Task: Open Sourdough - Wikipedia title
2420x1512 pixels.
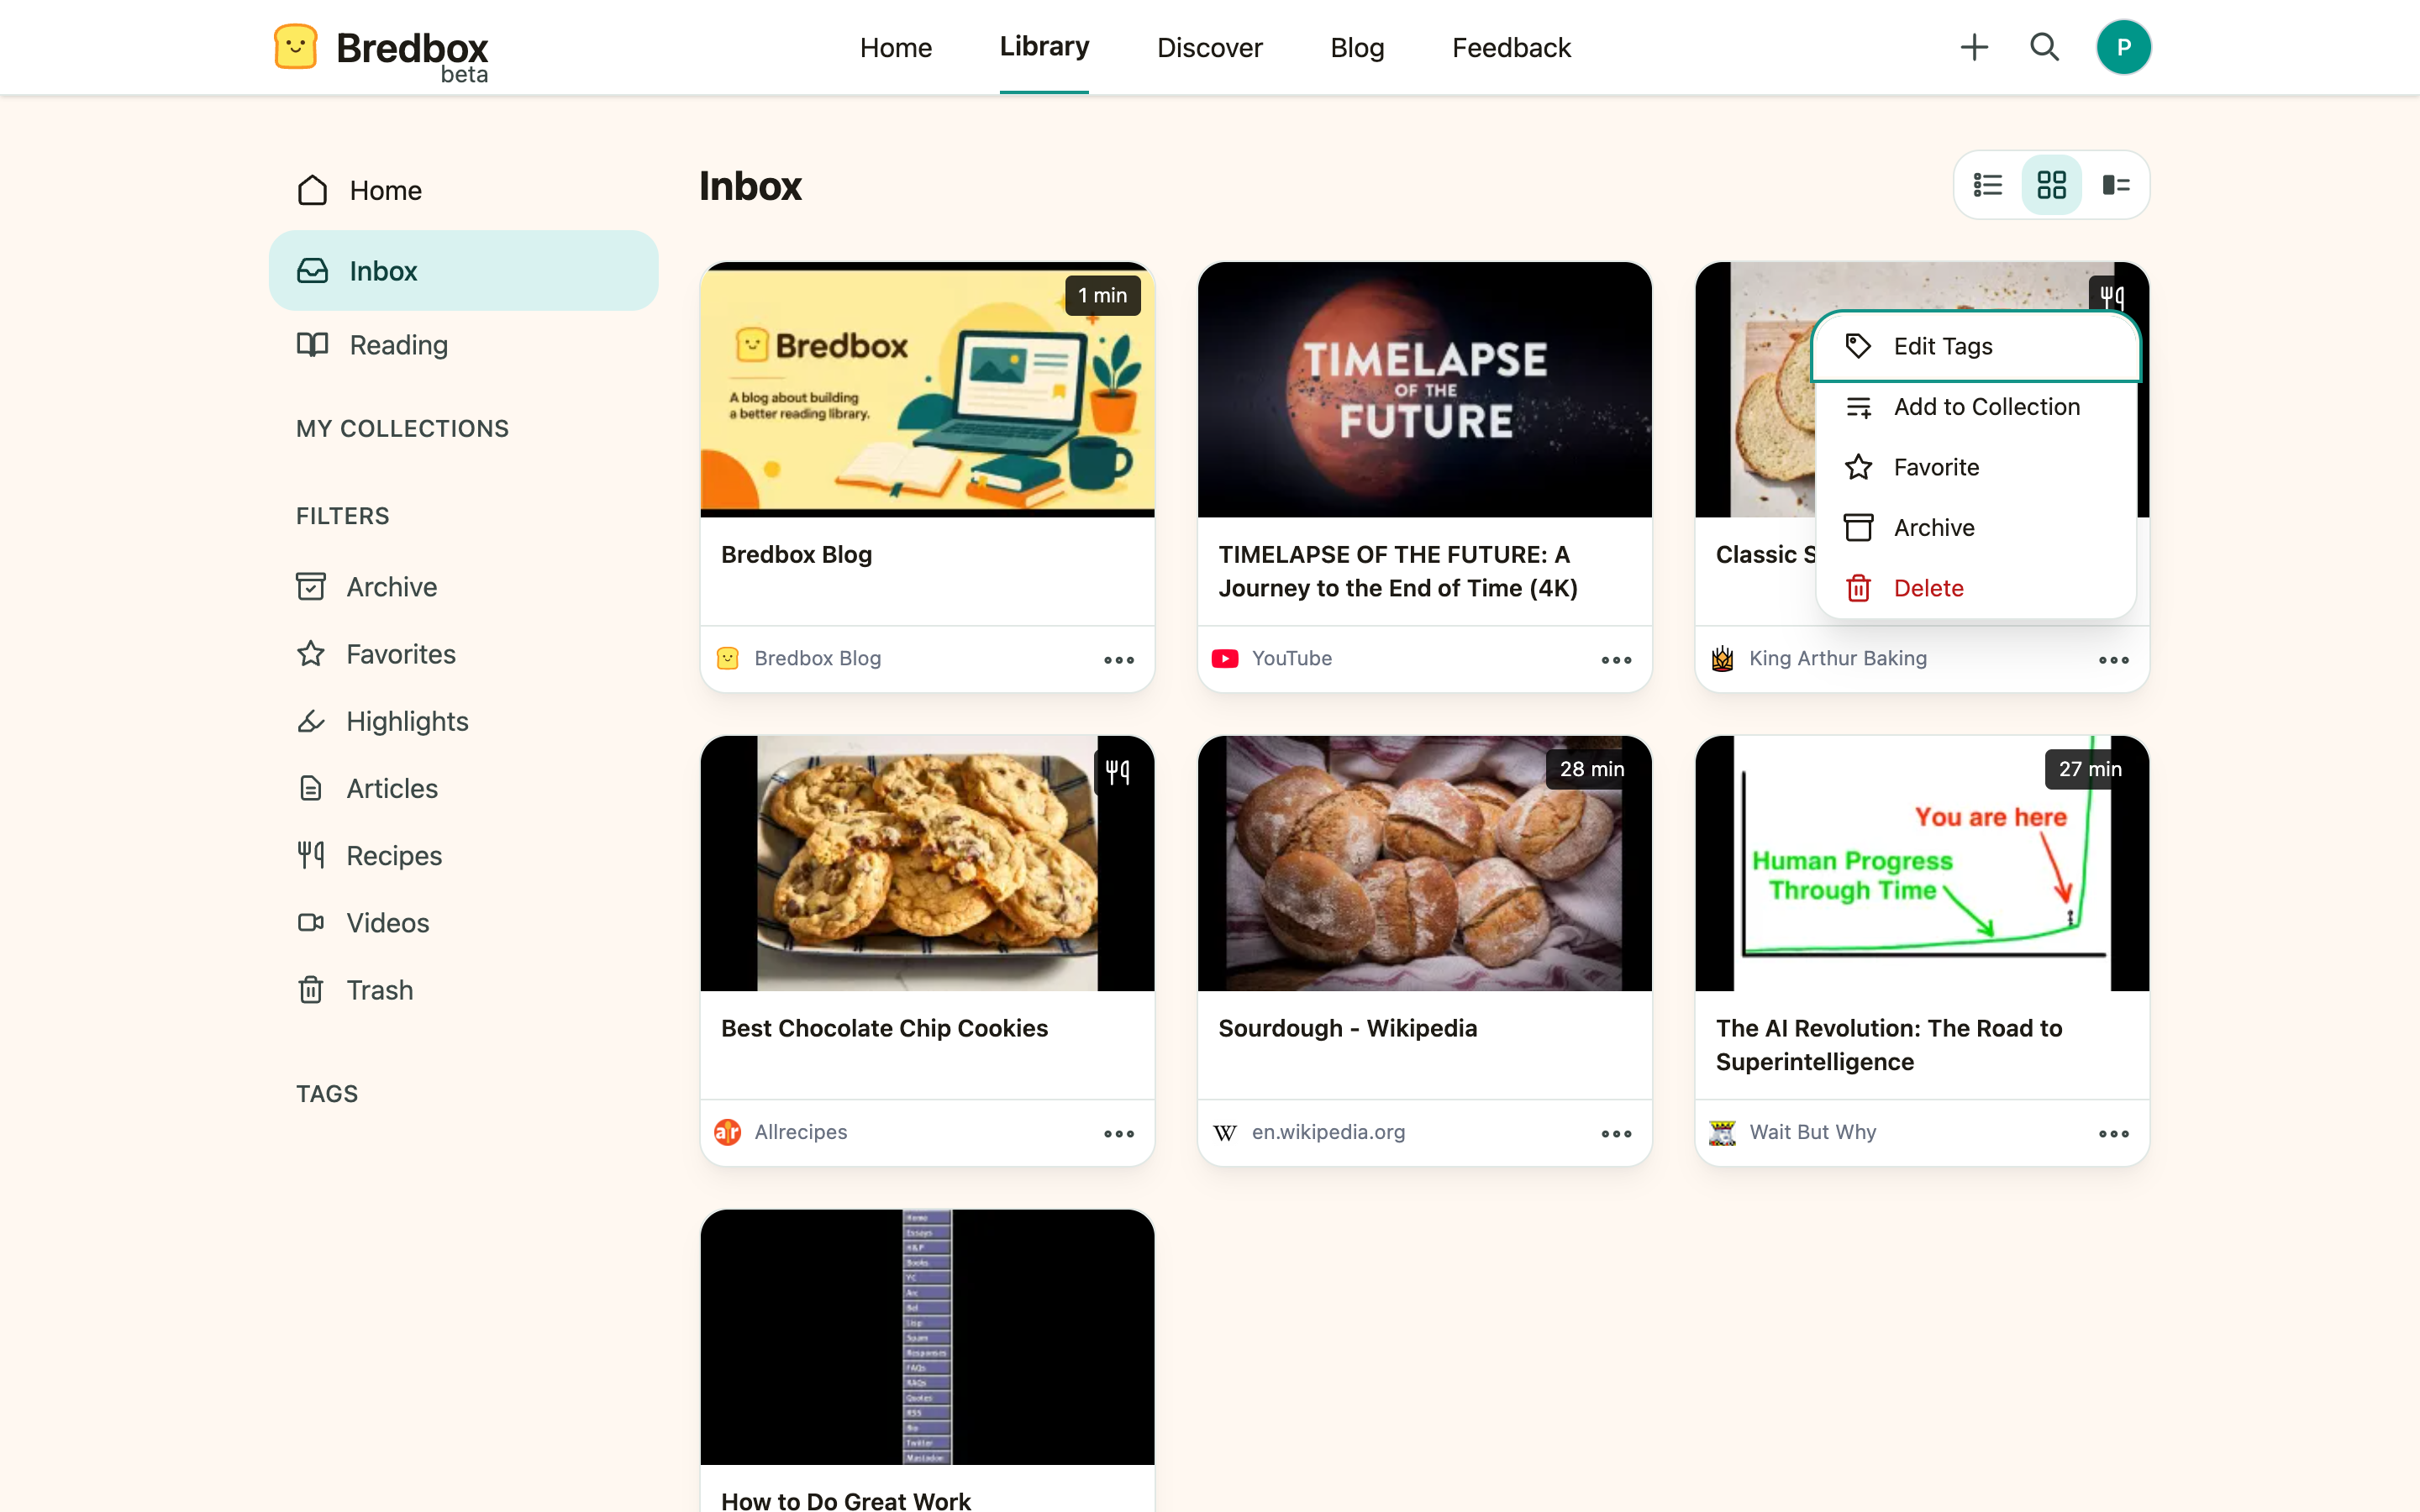Action: coord(1347,1028)
